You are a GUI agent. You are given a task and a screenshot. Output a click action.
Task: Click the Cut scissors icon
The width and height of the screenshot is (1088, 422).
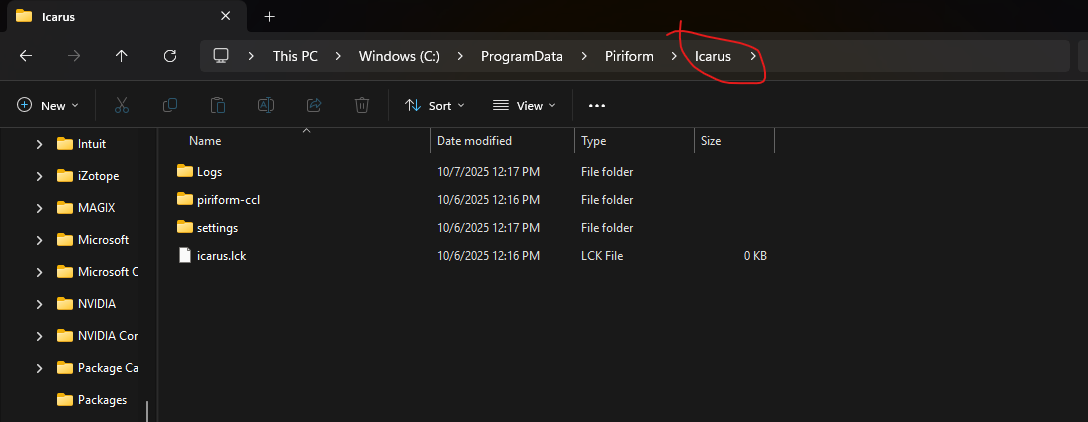coord(122,105)
